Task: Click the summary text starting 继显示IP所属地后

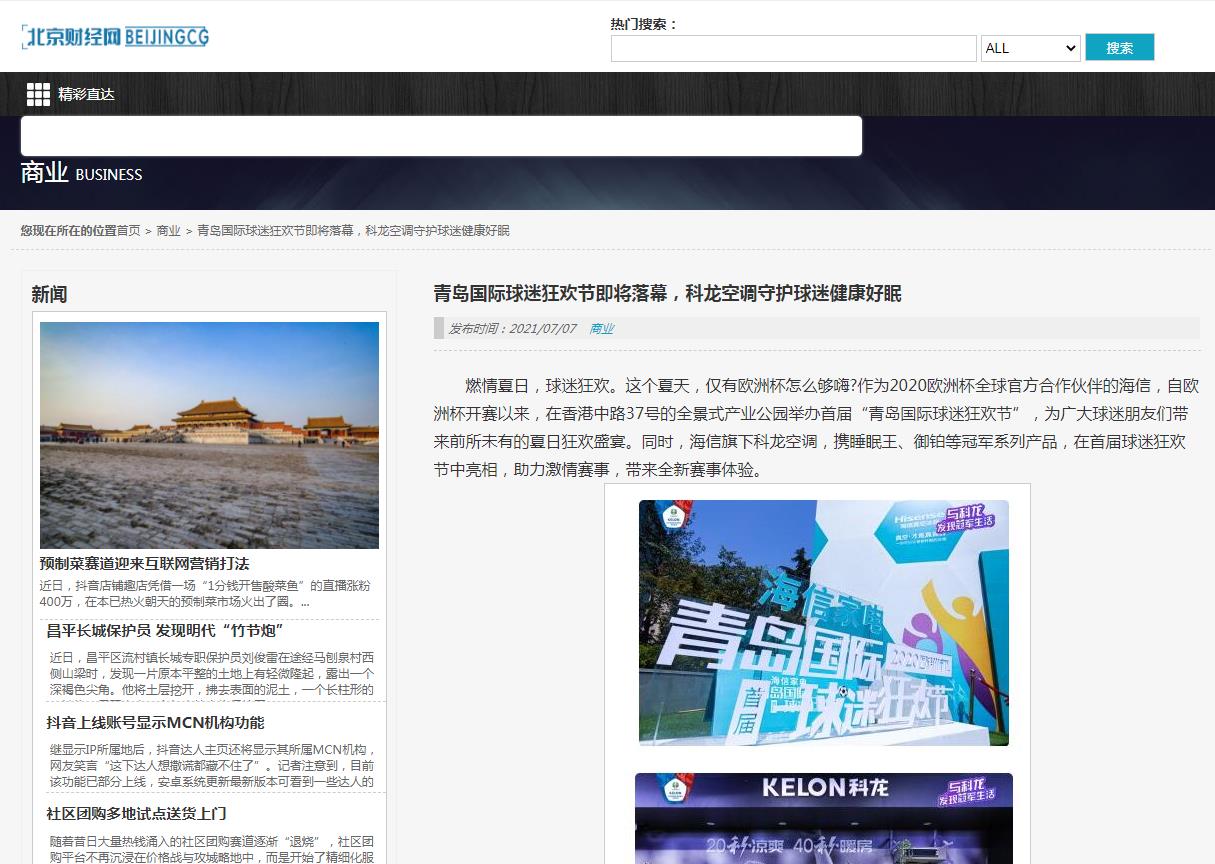Action: point(212,766)
